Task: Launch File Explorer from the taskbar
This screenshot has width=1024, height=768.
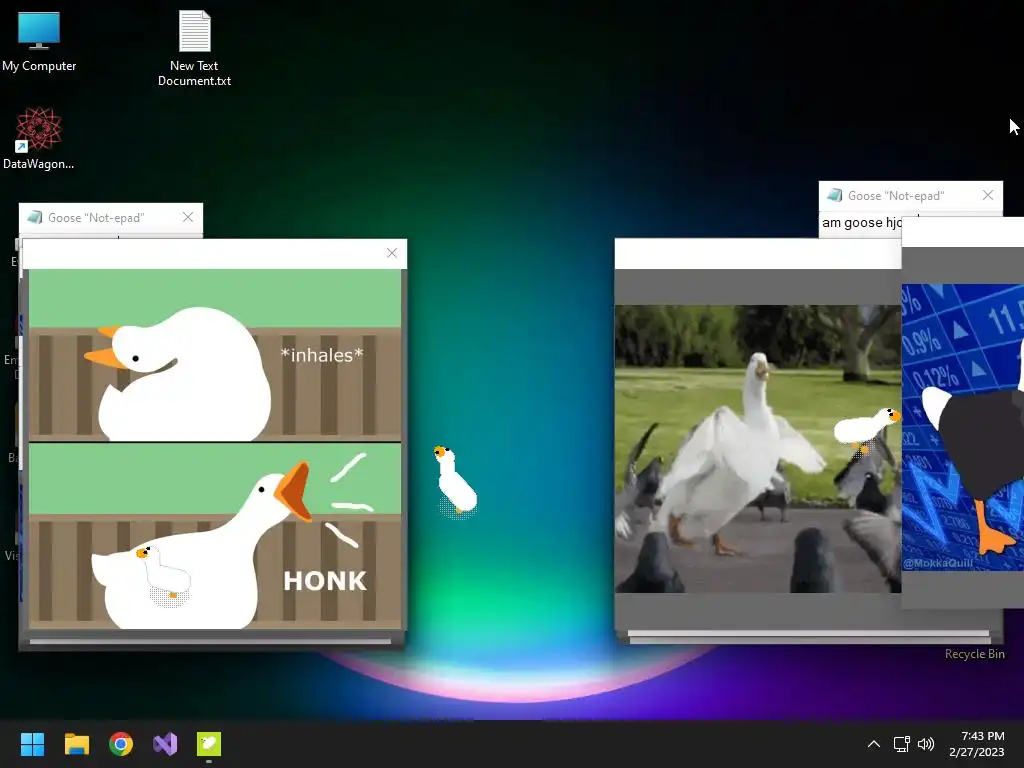Action: tap(76, 744)
